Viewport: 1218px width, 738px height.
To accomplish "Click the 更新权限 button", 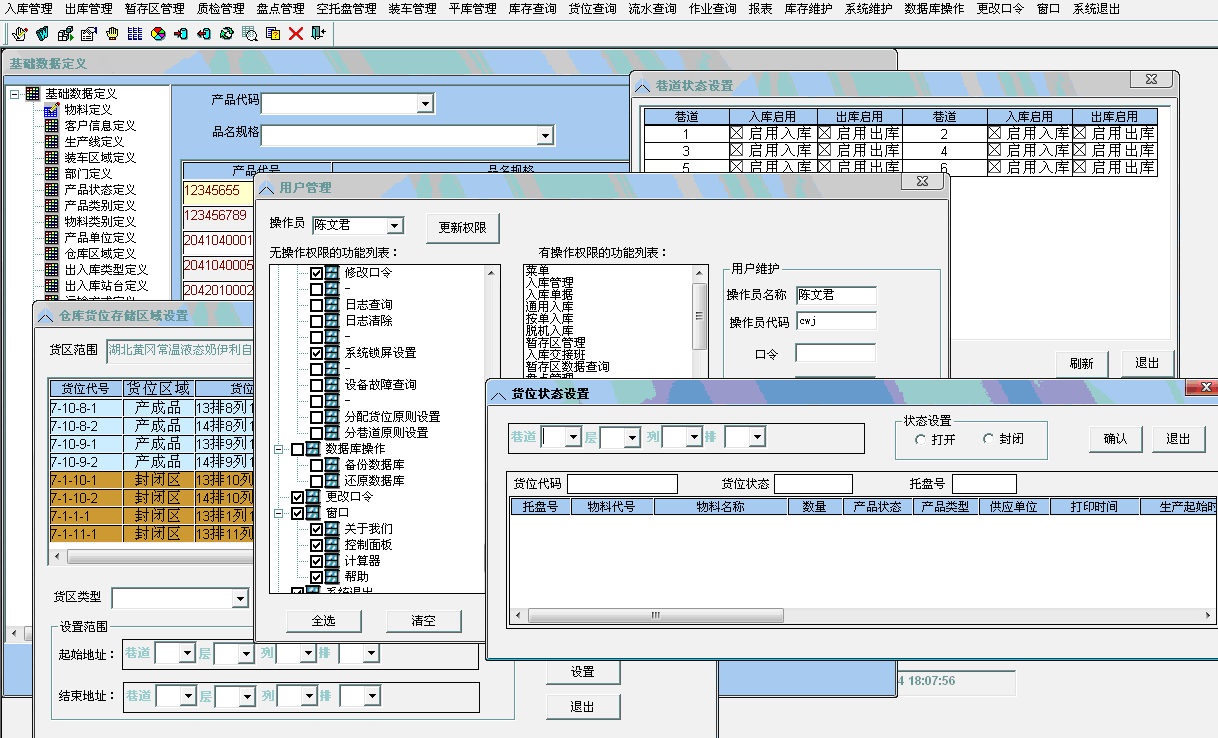I will (x=462, y=228).
